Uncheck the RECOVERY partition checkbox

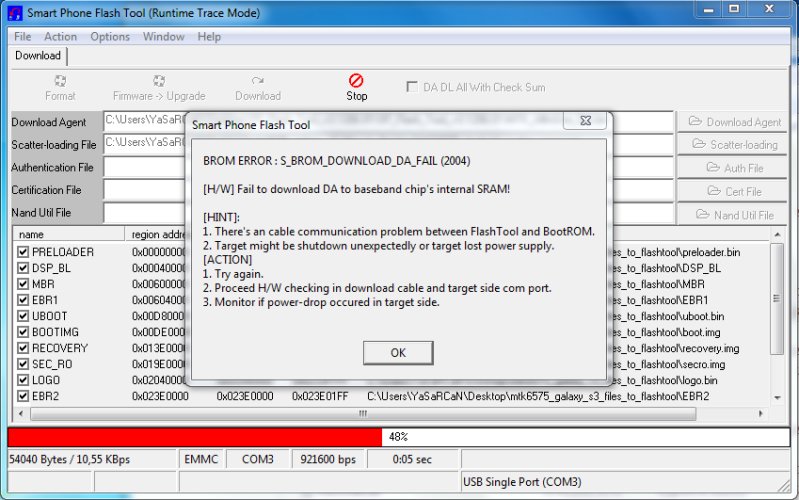pyautogui.click(x=22, y=348)
